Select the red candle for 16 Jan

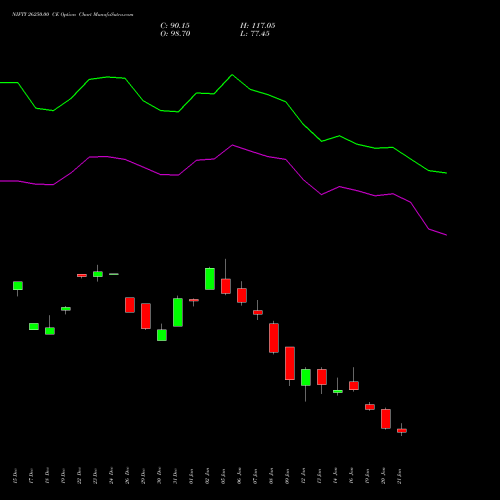click(x=354, y=385)
